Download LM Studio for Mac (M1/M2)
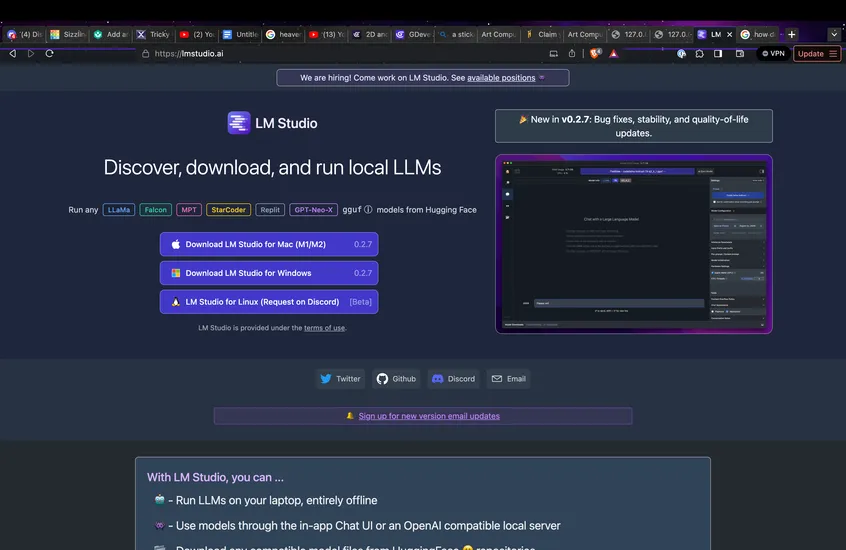The width and height of the screenshot is (846, 550). coord(269,244)
